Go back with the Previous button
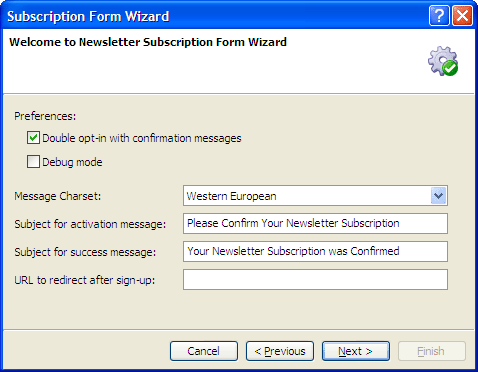478x372 pixels. [x=280, y=351]
